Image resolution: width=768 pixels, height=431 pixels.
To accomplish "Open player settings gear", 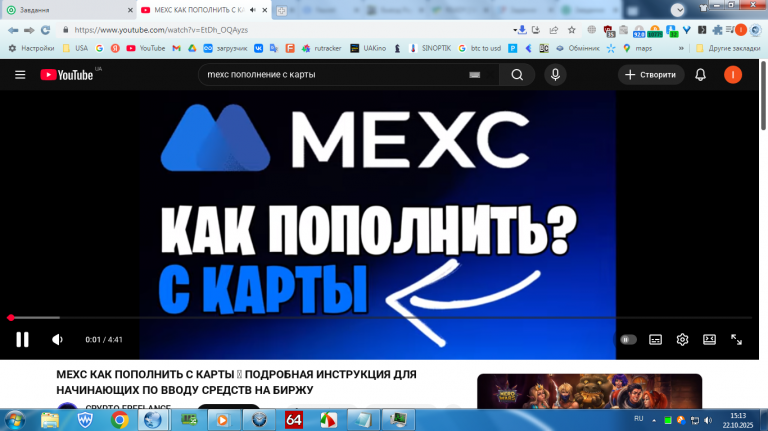I will tap(682, 339).
